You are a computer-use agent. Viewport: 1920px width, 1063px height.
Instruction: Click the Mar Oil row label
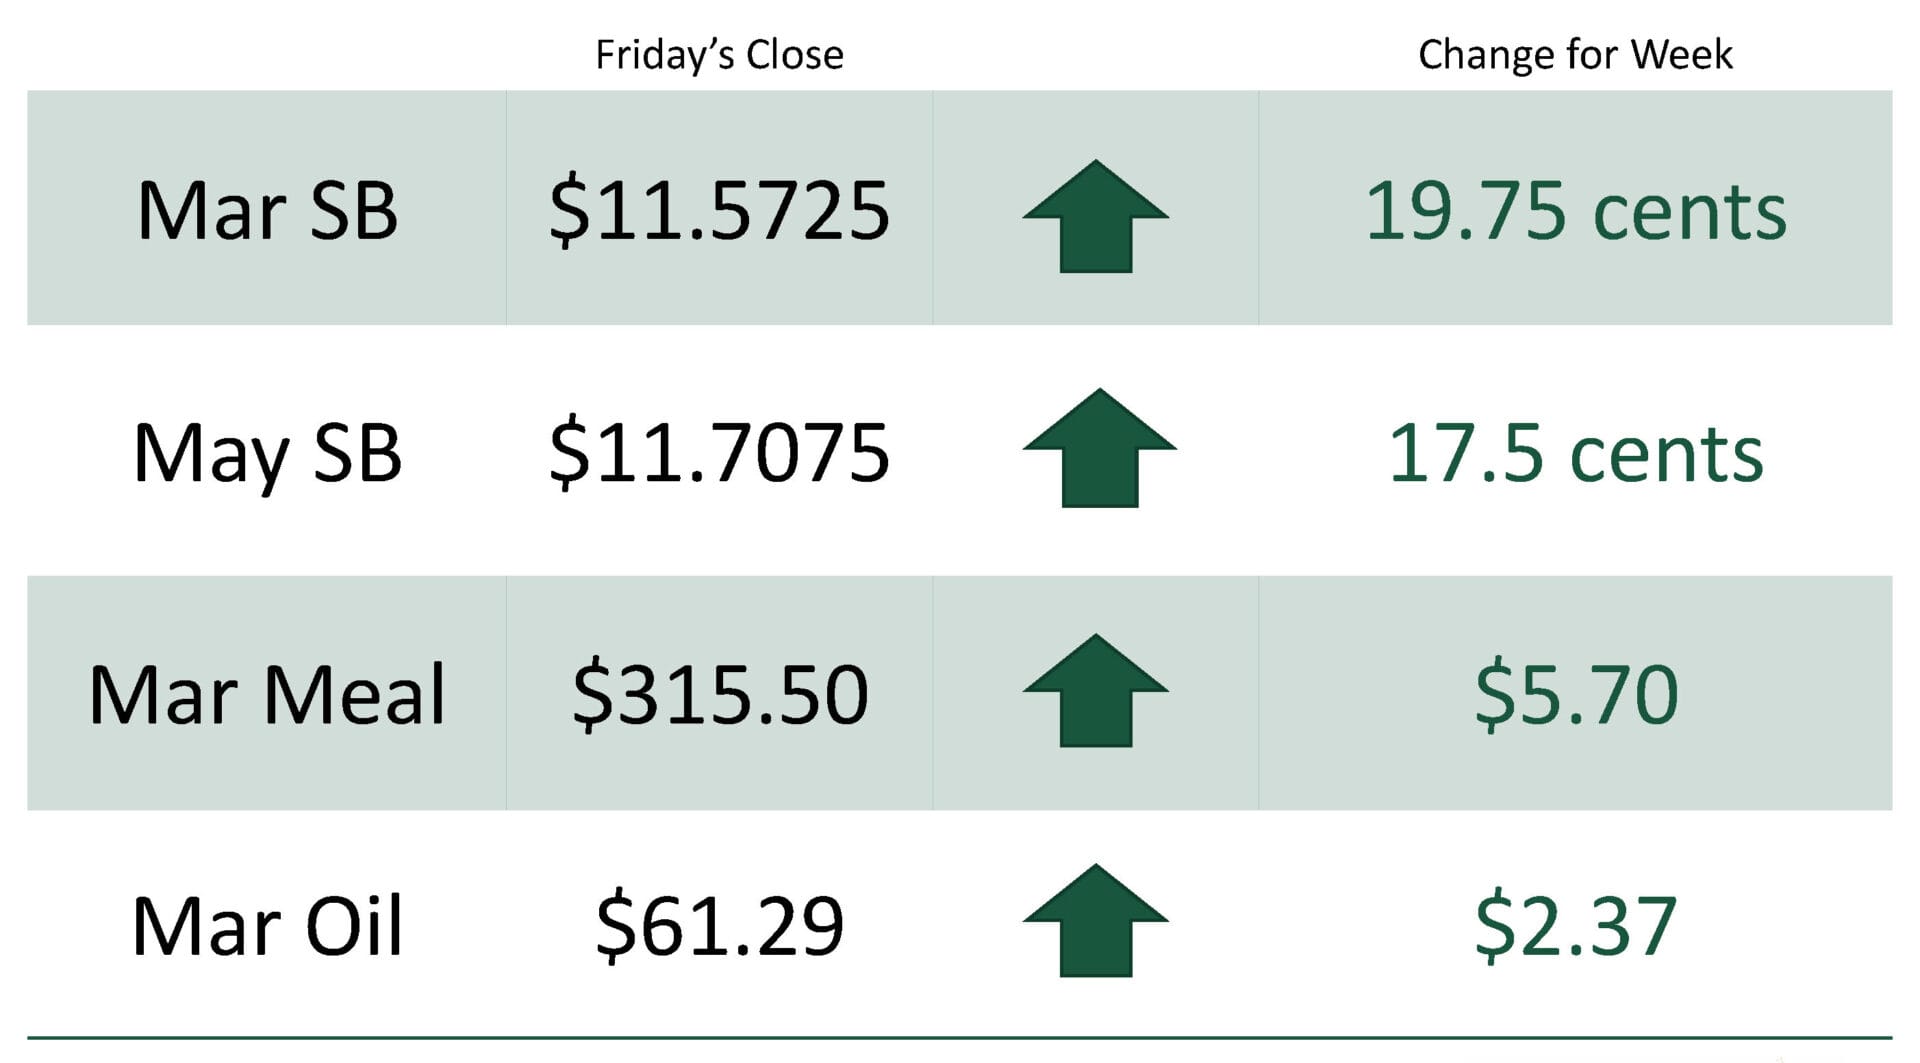point(267,926)
